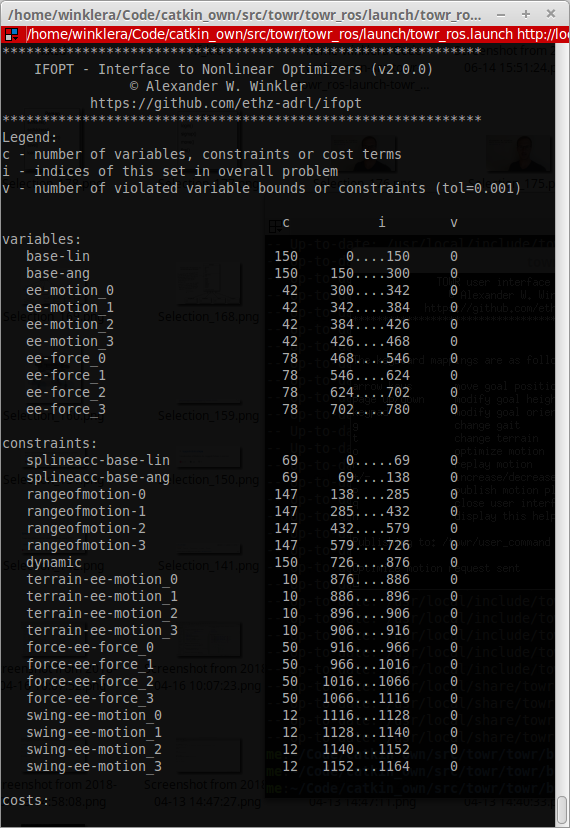Viewport: 570px width, 828px height.
Task: Click the 'rangeofmotion-1' constraint name
Action: coord(86,511)
